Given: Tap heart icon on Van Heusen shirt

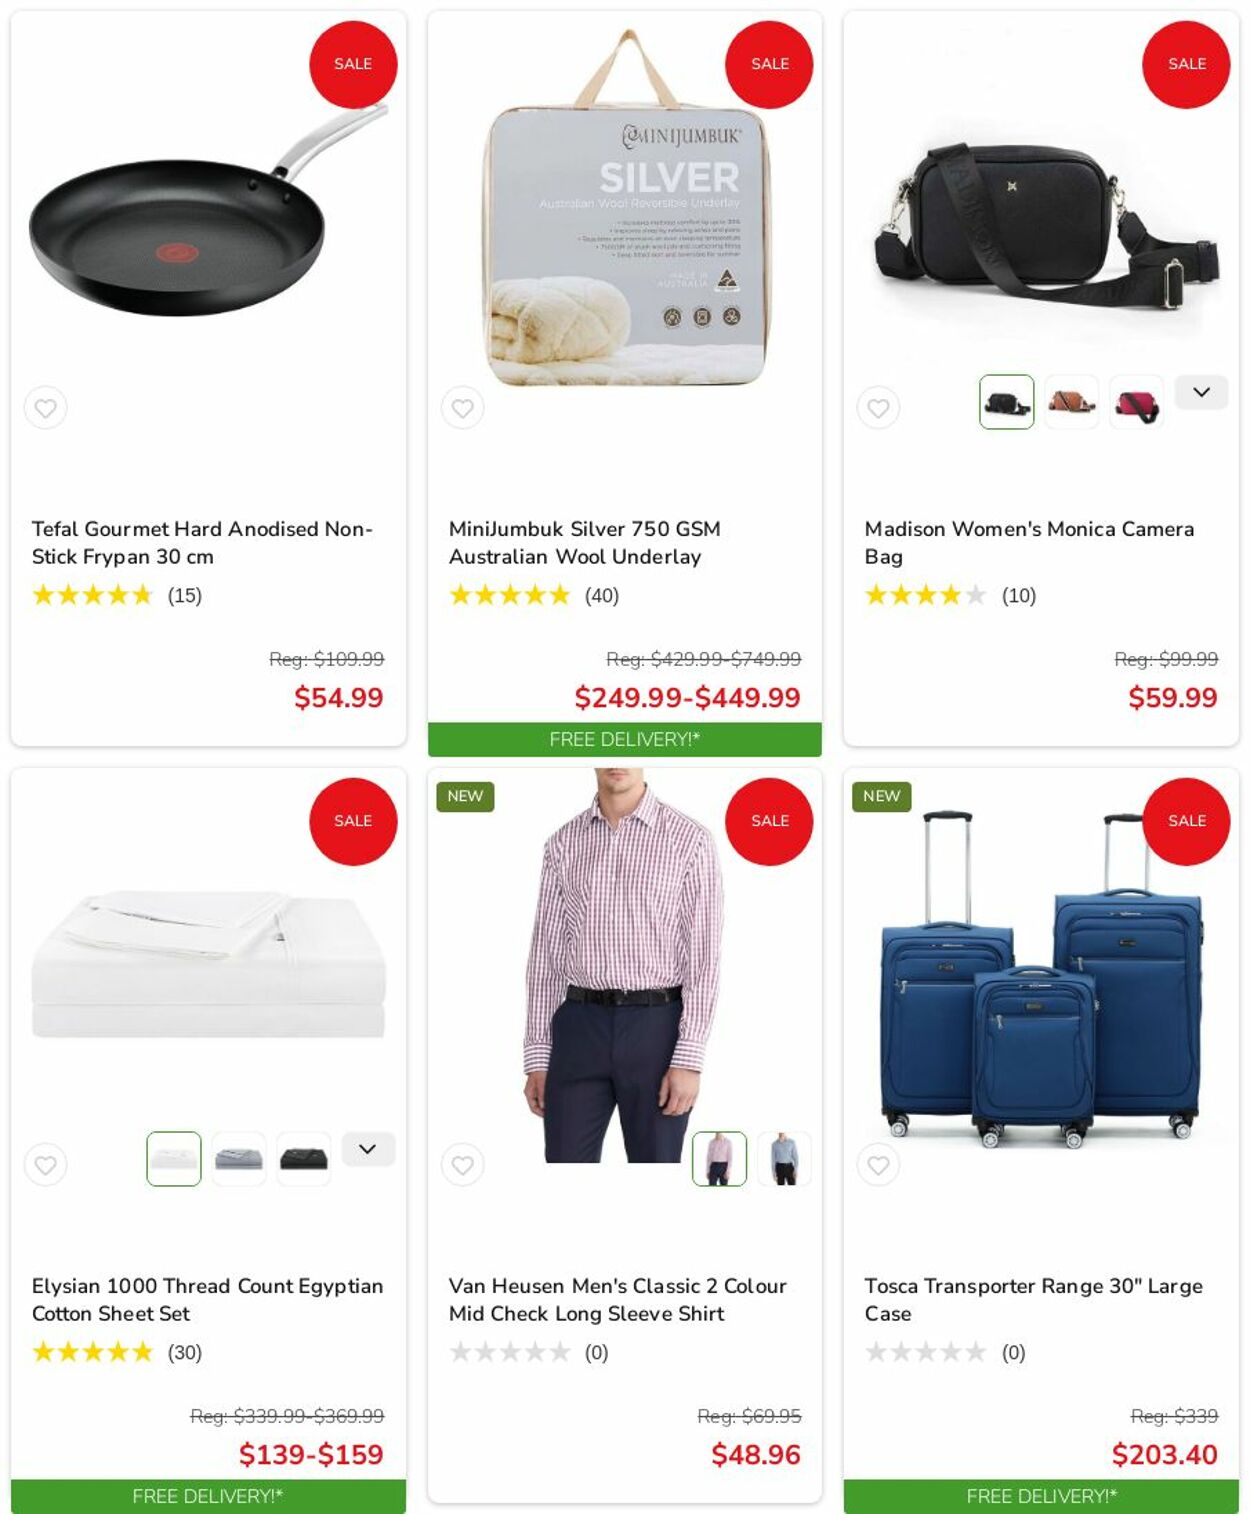Looking at the screenshot, I should coord(462,1165).
